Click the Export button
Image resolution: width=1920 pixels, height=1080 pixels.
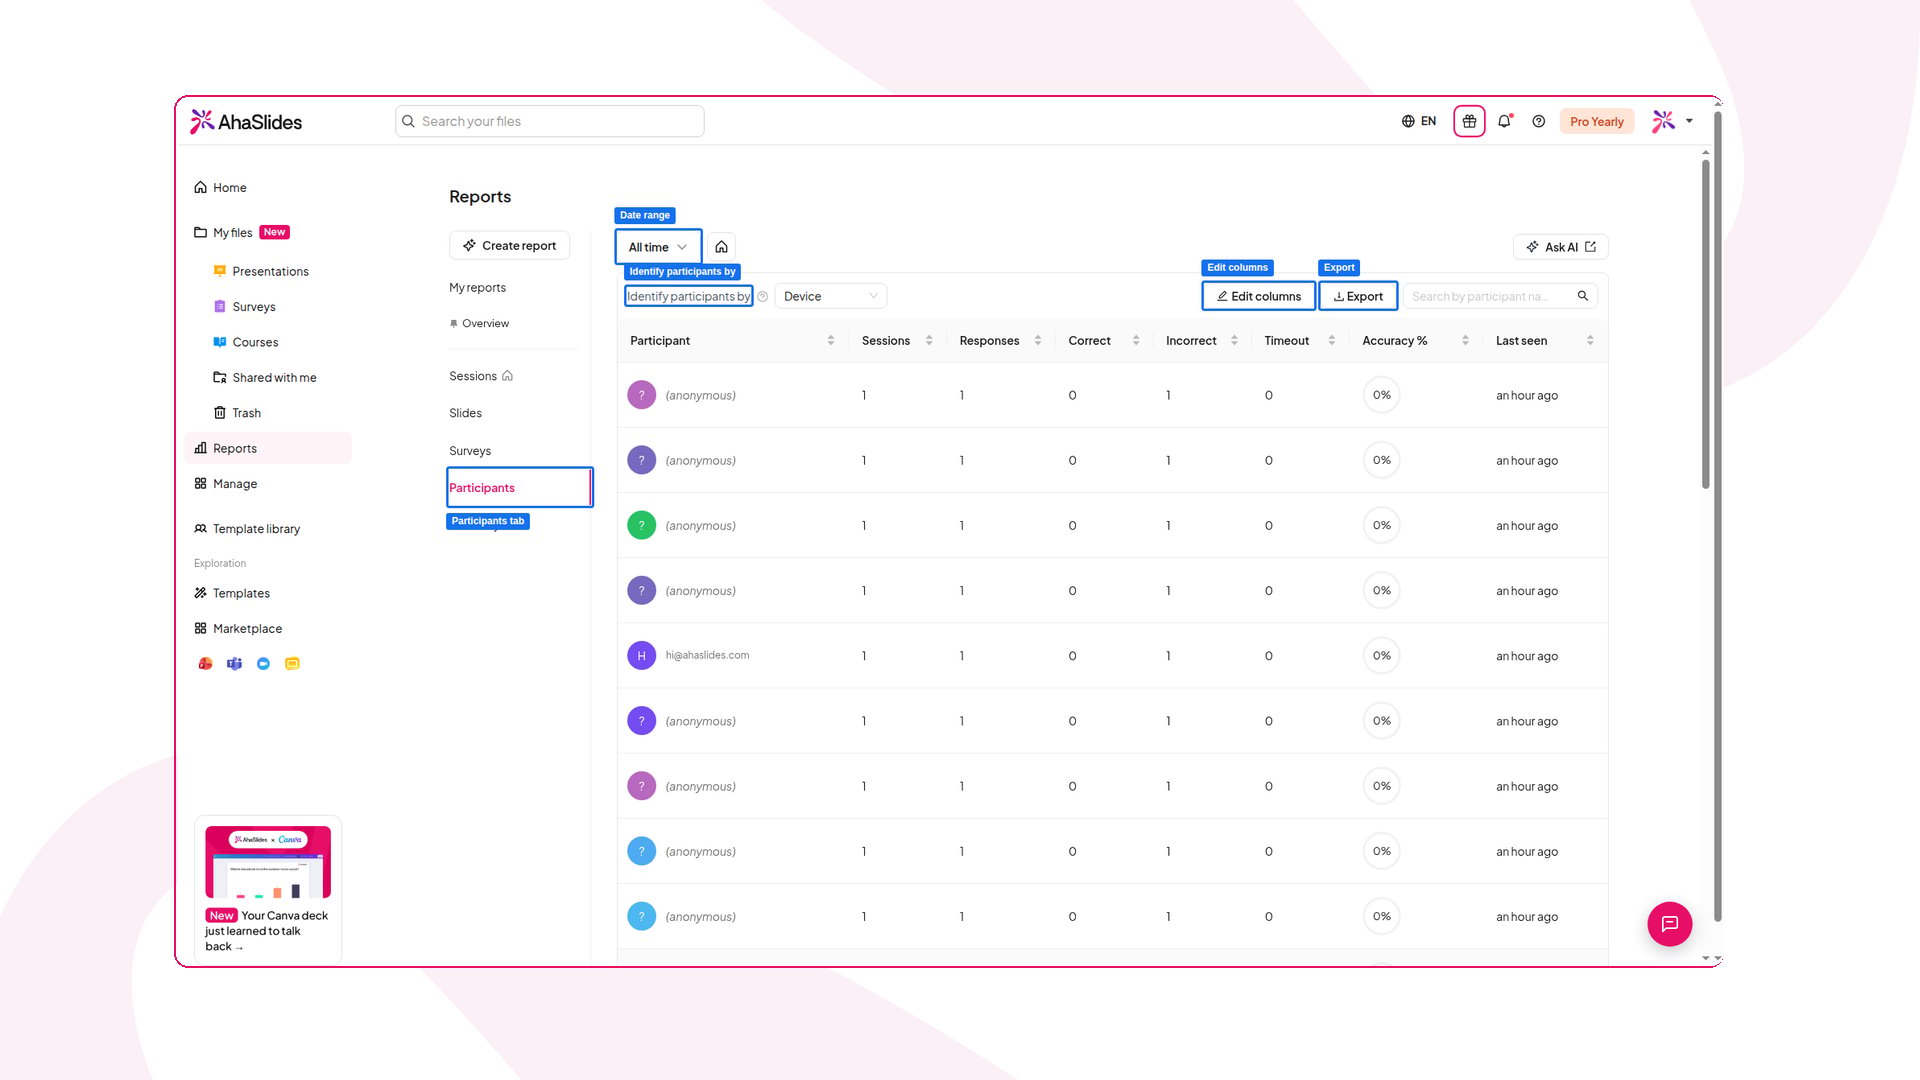1358,296
